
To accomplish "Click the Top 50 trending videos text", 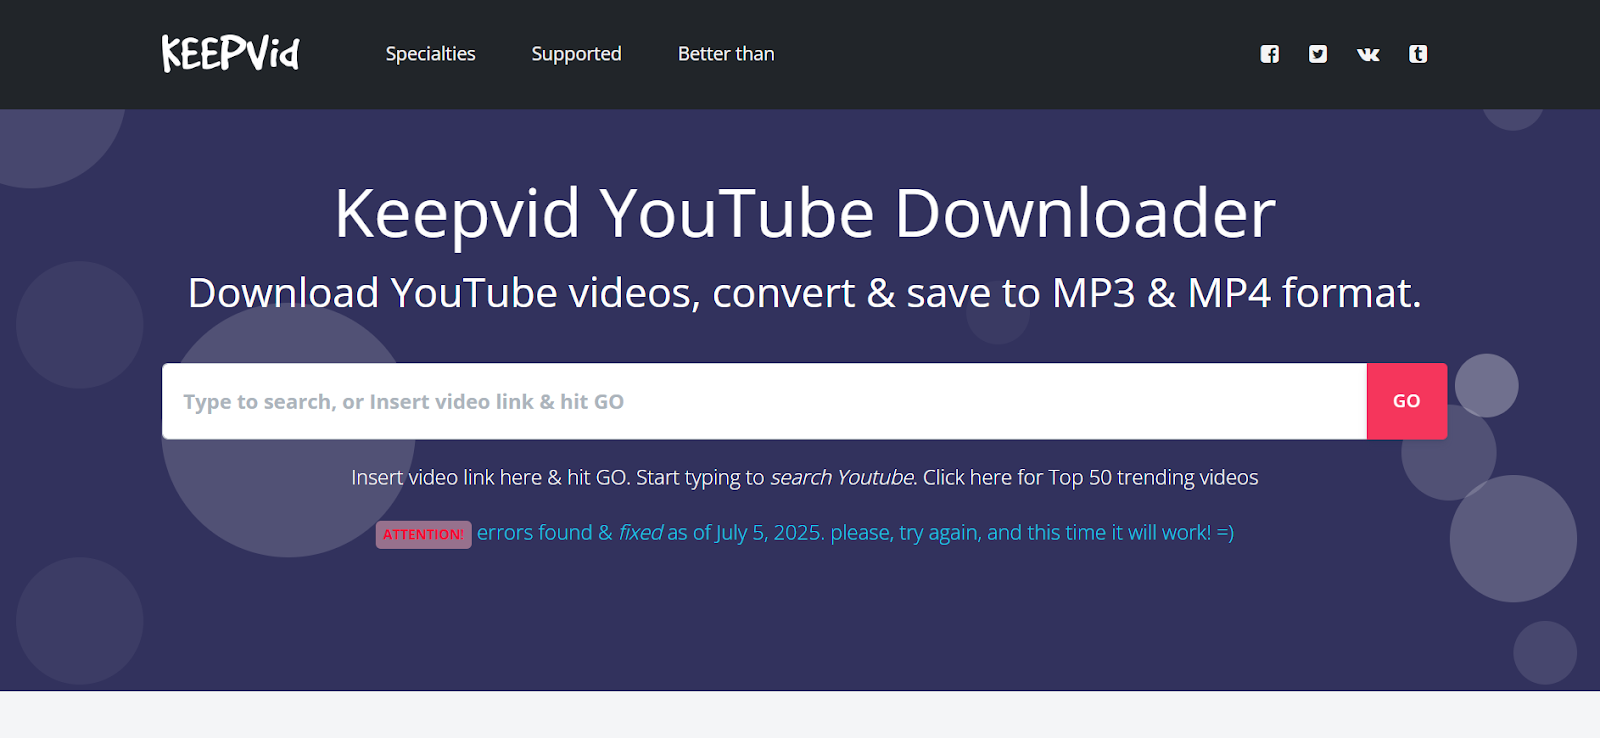I will point(1153,478).
